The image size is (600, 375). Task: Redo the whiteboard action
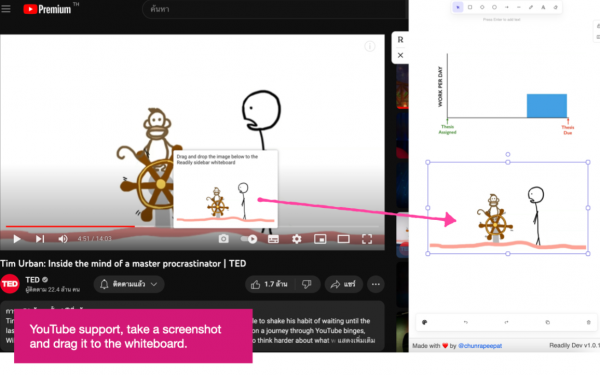[x=506, y=322]
